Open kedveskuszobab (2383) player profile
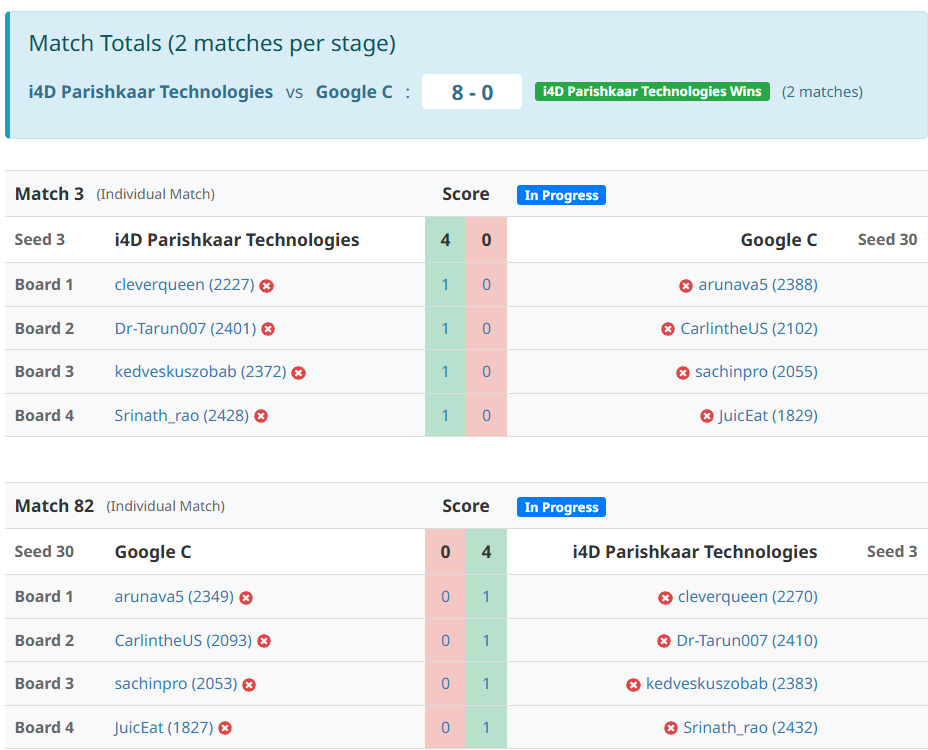The image size is (928, 750). coord(731,684)
